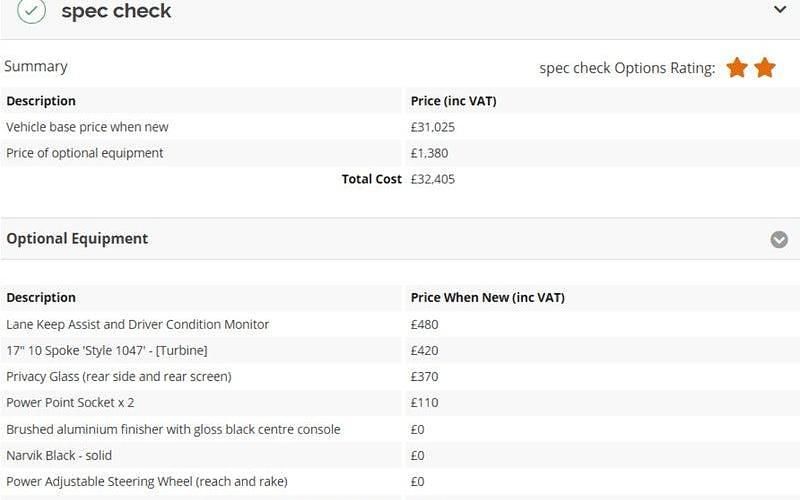Select the Privacy Glass option row
This screenshot has width=800, height=500.
(x=119, y=376)
